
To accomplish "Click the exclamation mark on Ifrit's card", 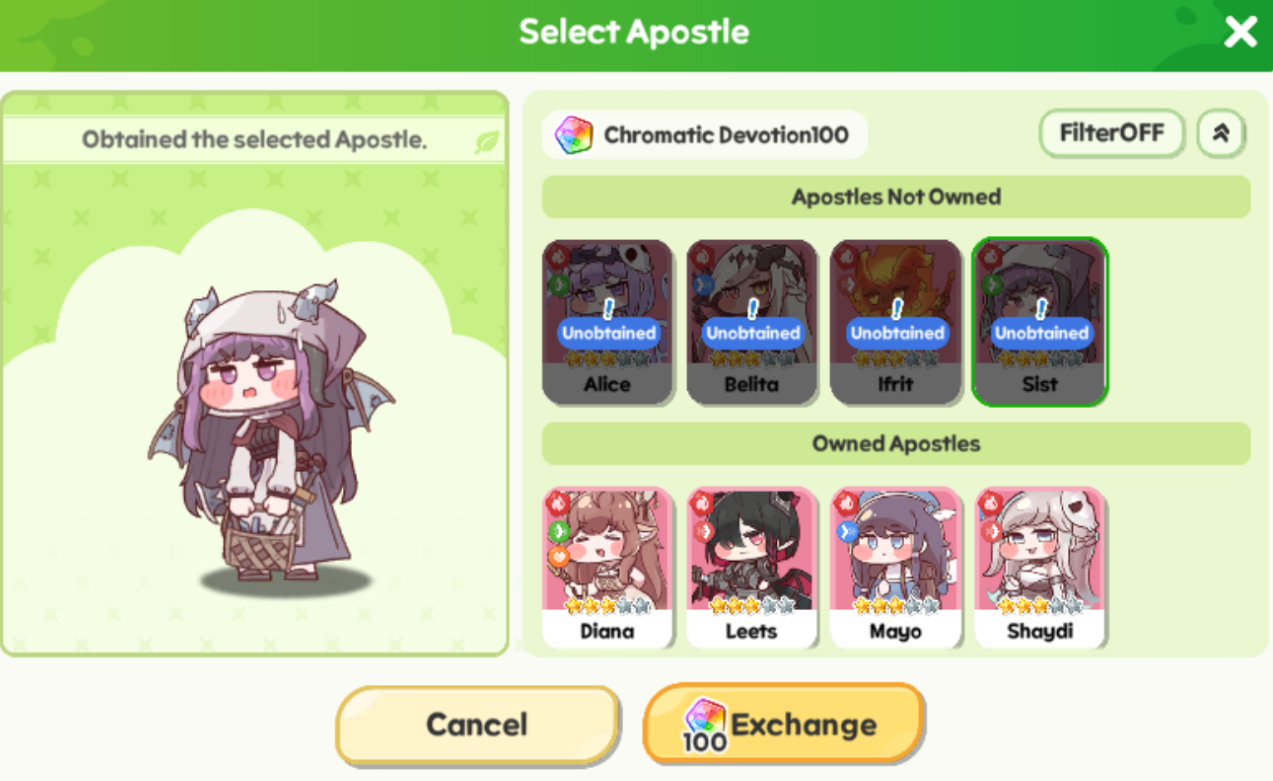I will [897, 308].
